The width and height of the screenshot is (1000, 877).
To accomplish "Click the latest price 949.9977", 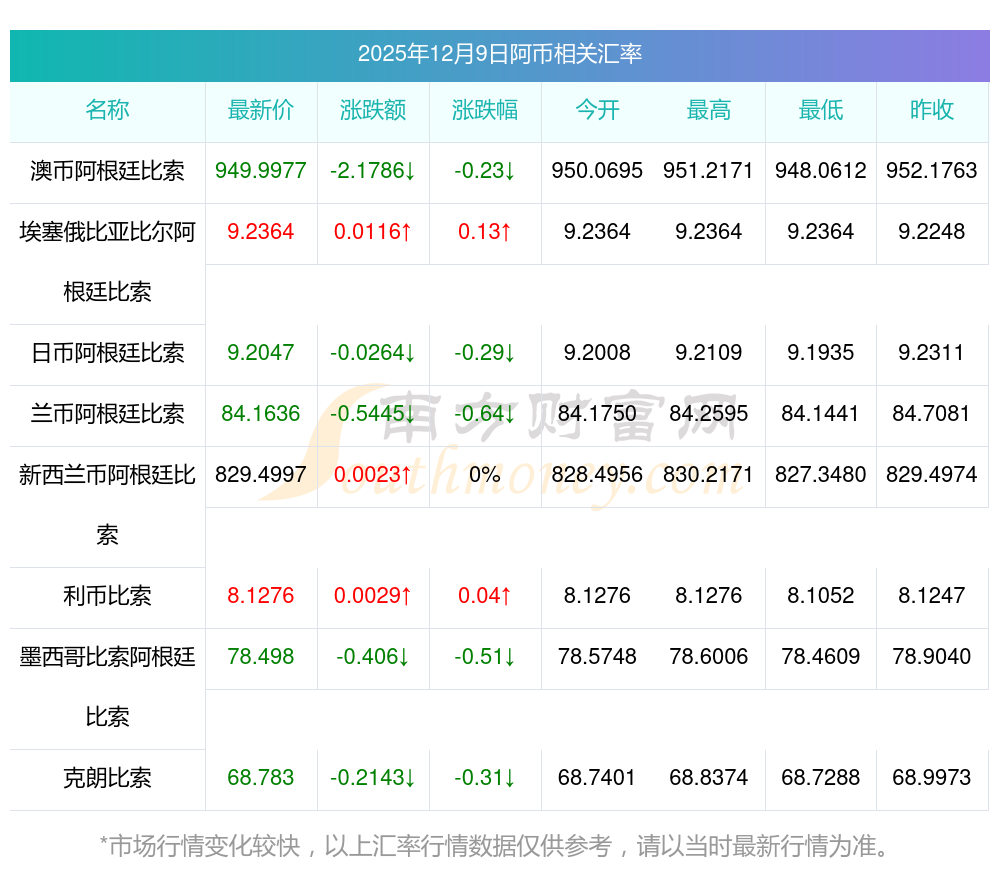I will [261, 171].
